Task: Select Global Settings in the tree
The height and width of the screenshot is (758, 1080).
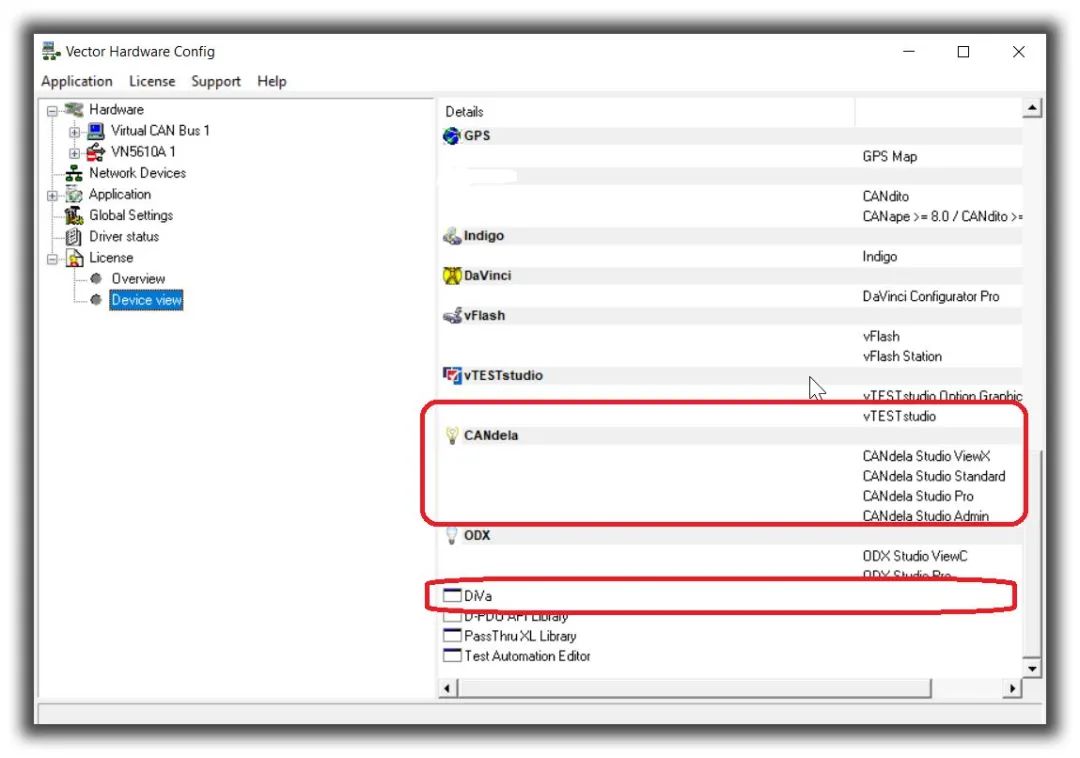Action: coord(131,215)
